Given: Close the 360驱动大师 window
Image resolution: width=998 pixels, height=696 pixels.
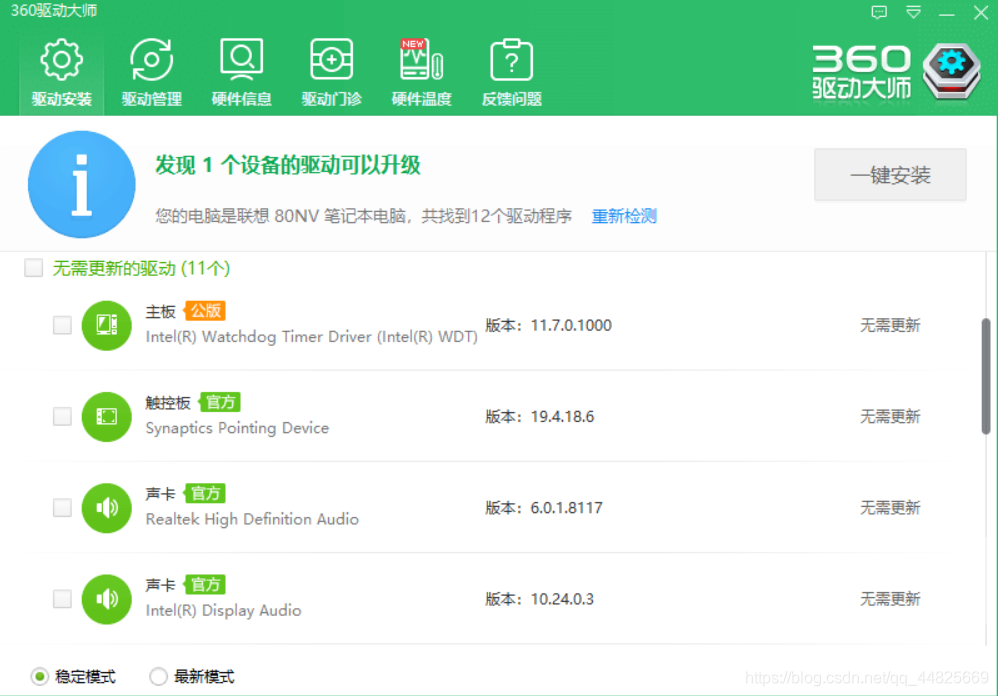Looking at the screenshot, I should (981, 12).
